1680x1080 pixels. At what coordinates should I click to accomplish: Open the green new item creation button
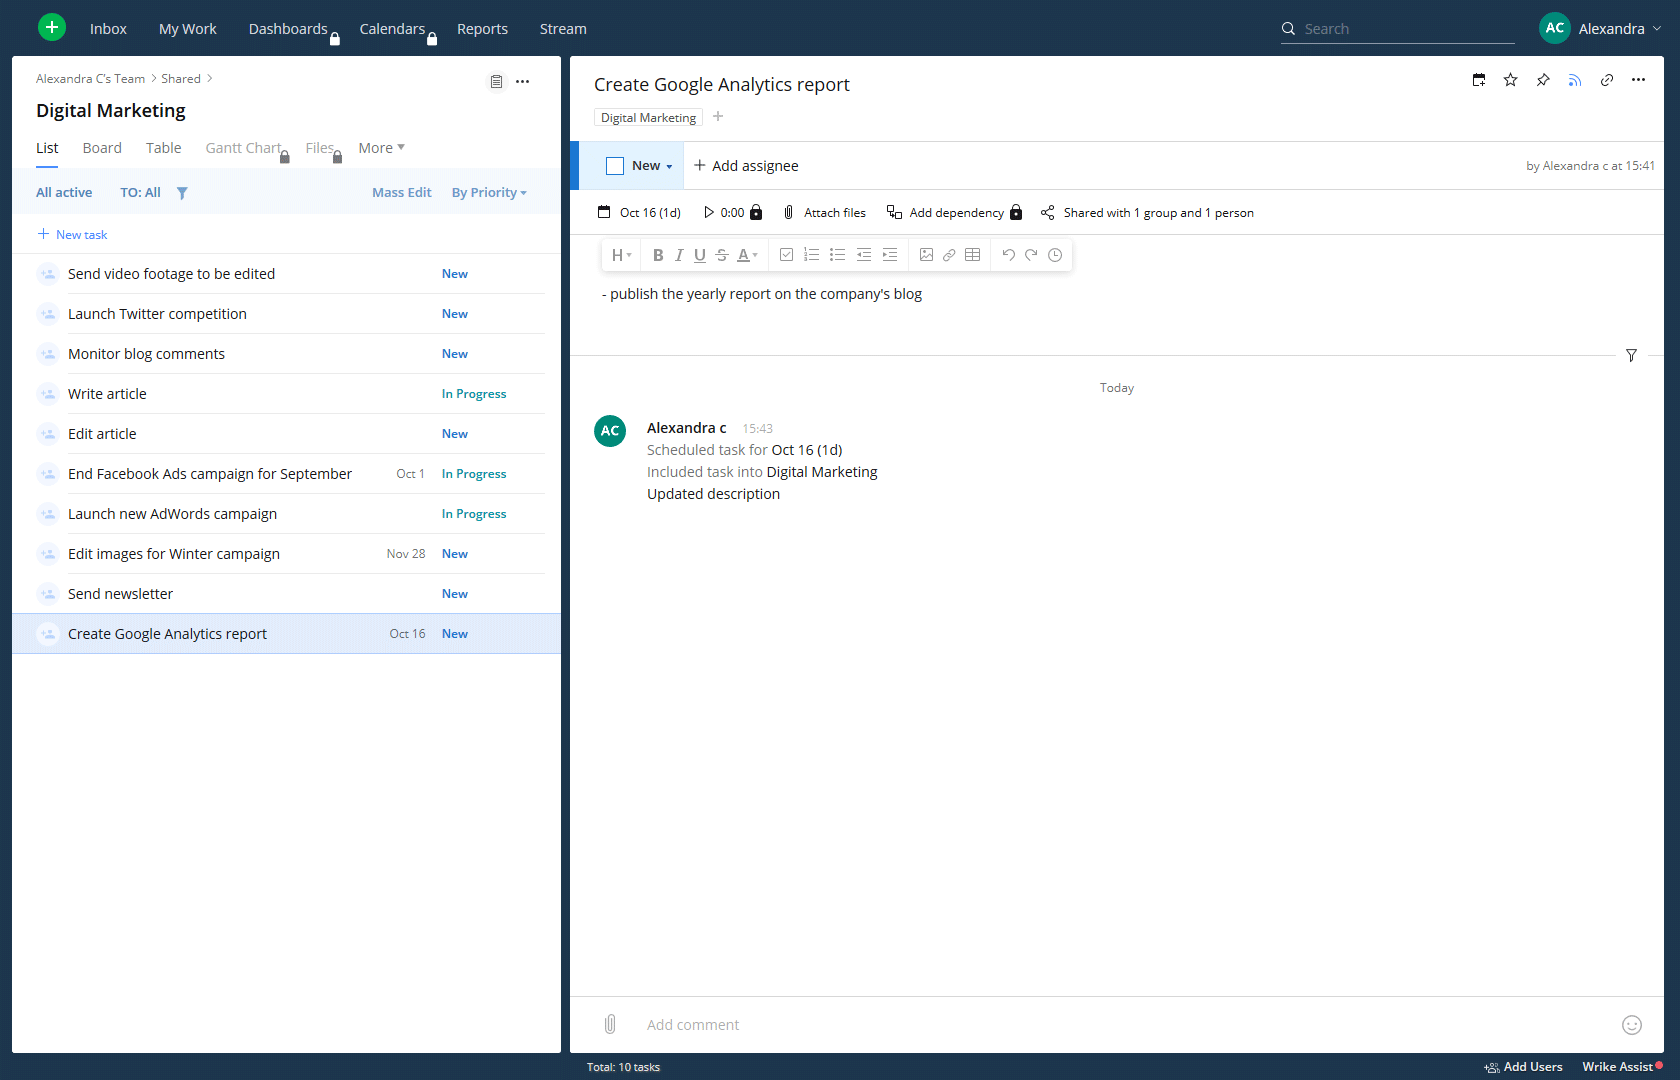tap(51, 27)
